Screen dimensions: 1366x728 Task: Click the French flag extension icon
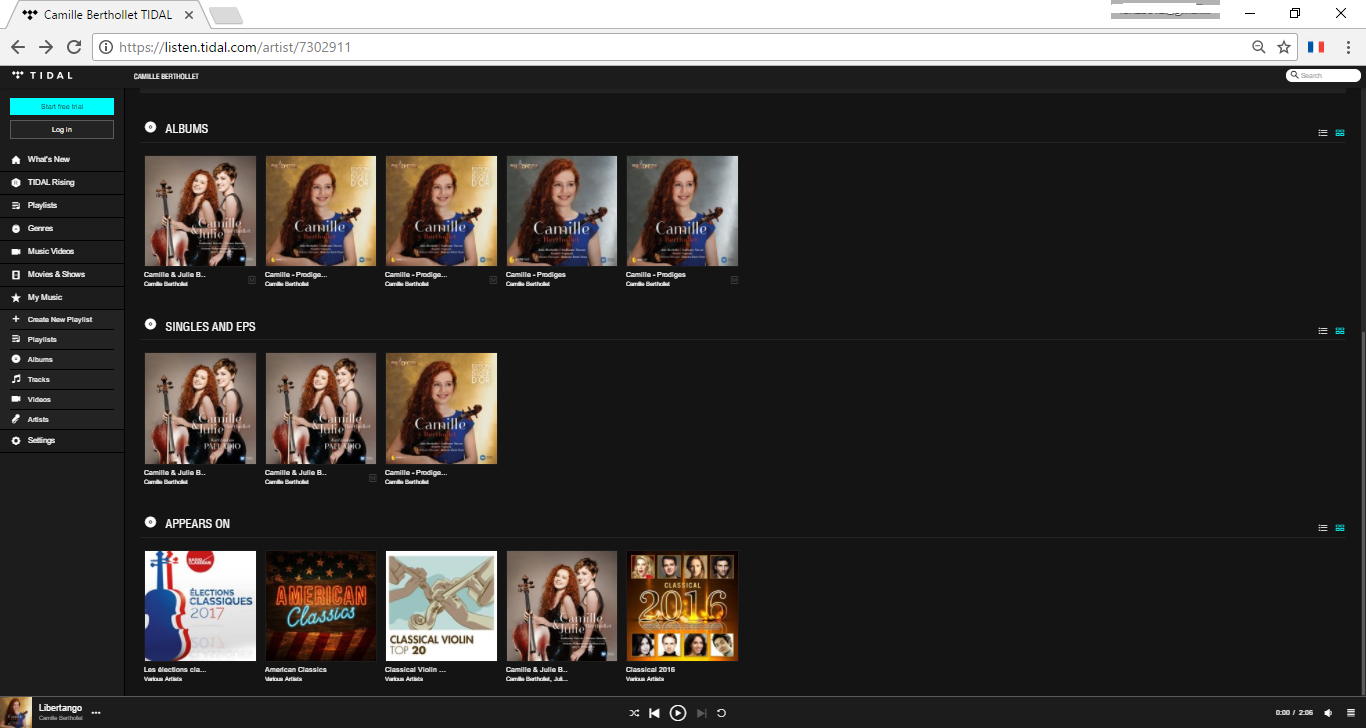tap(1316, 47)
